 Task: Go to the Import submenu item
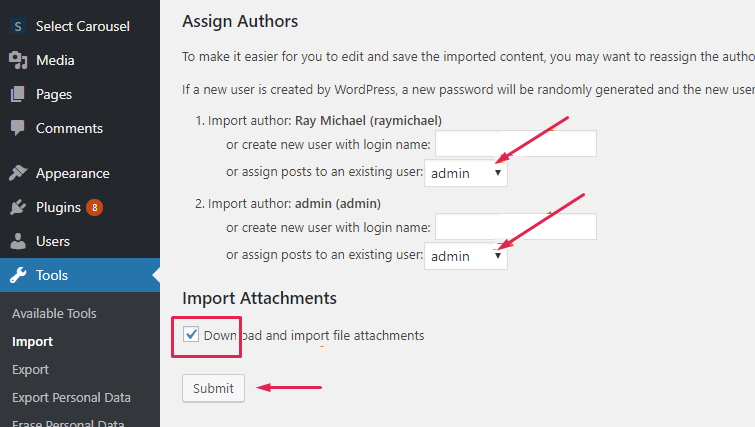32,341
